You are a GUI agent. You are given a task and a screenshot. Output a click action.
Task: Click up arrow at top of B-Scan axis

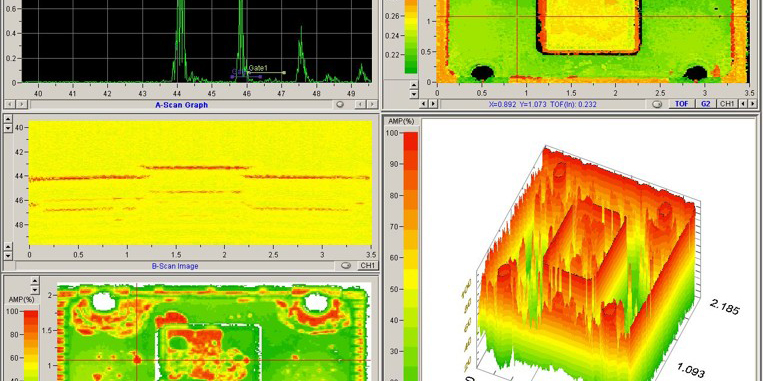[x=8, y=118]
